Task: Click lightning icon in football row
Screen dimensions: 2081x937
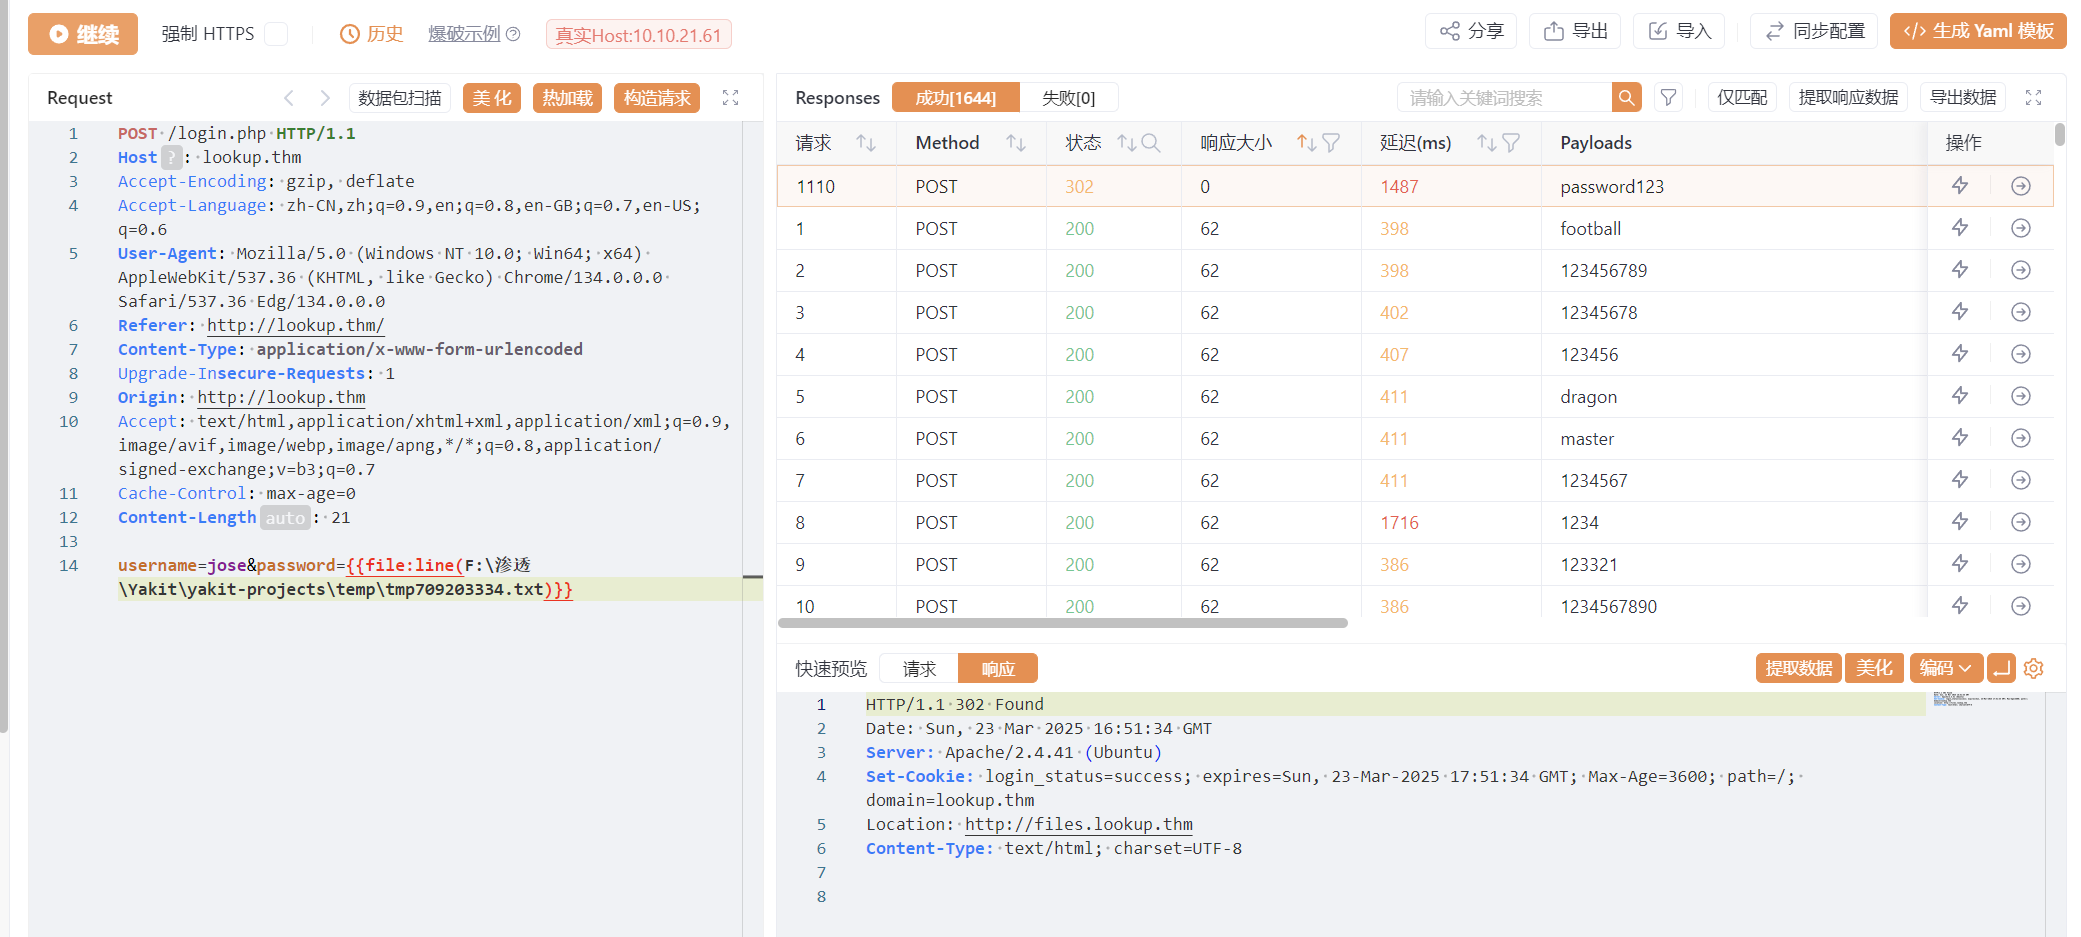Action: click(1960, 228)
